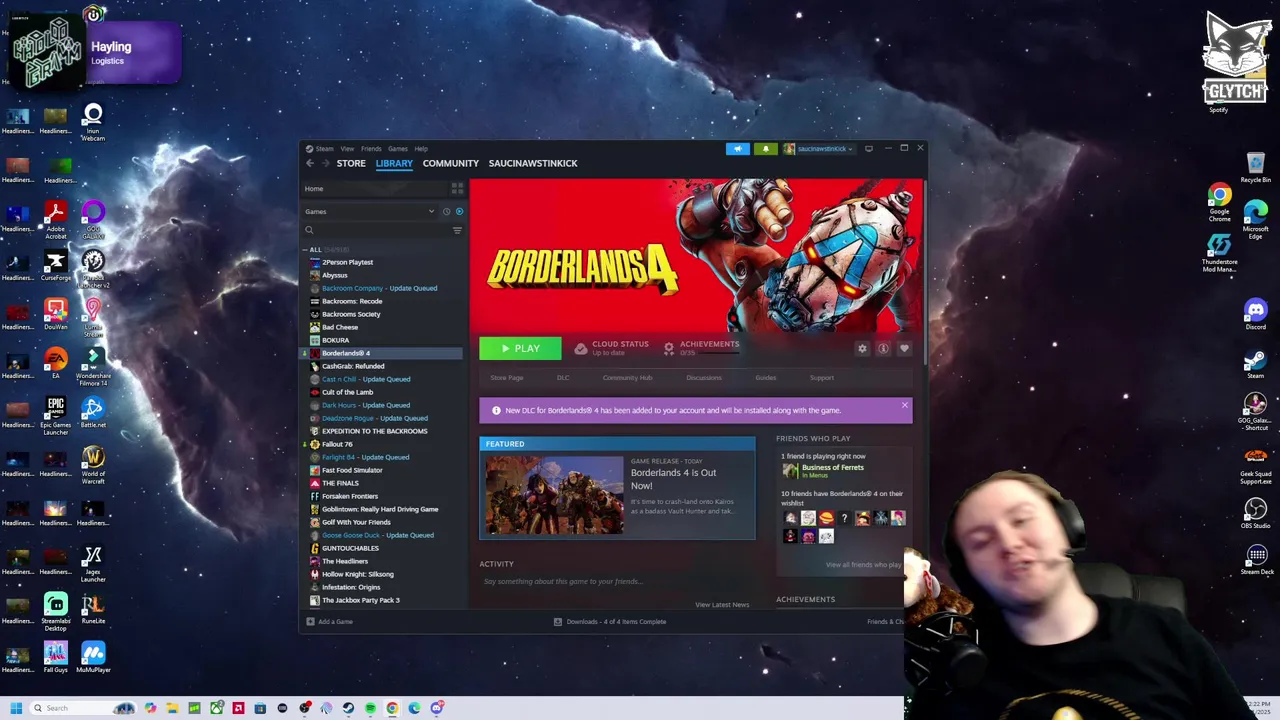Image resolution: width=1280 pixels, height=720 pixels.
Task: Open advanced filters icon beside library search
Action: pyautogui.click(x=457, y=230)
